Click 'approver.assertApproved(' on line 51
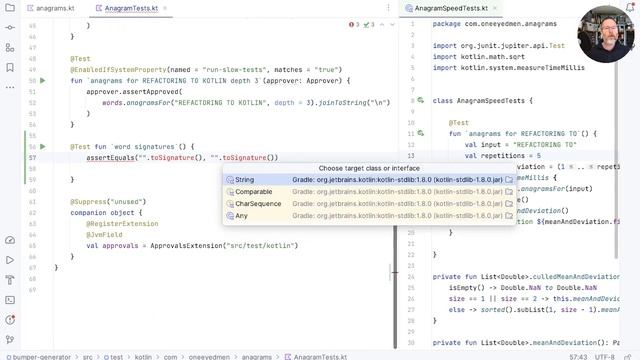 pos(134,92)
